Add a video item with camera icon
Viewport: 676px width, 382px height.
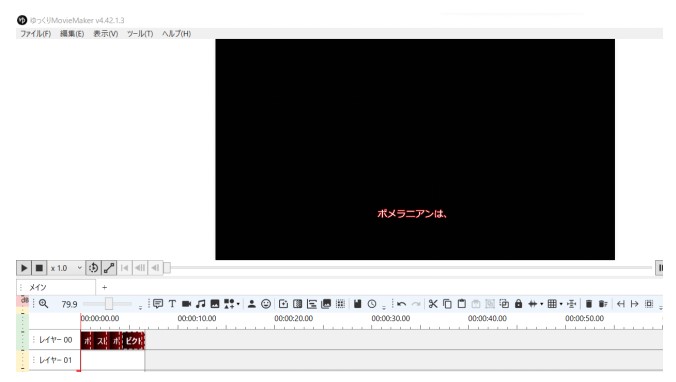186,304
